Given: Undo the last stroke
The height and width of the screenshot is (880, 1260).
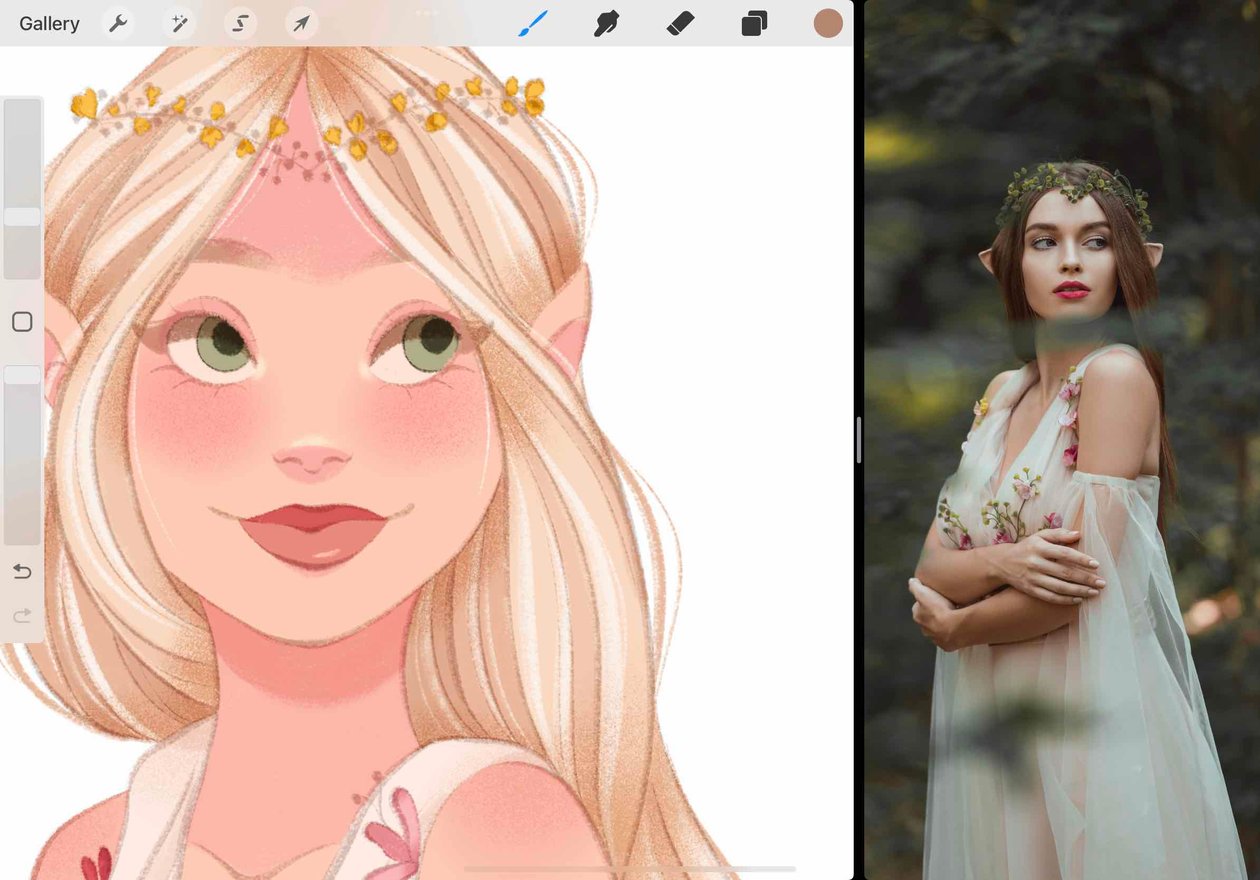Looking at the screenshot, I should click(x=22, y=572).
